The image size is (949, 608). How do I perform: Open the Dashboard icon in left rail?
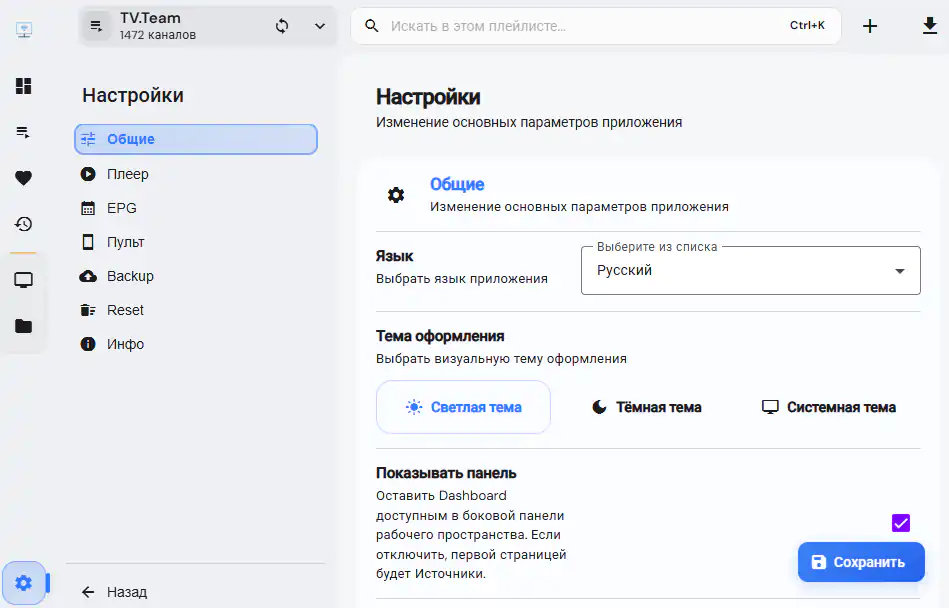24,86
